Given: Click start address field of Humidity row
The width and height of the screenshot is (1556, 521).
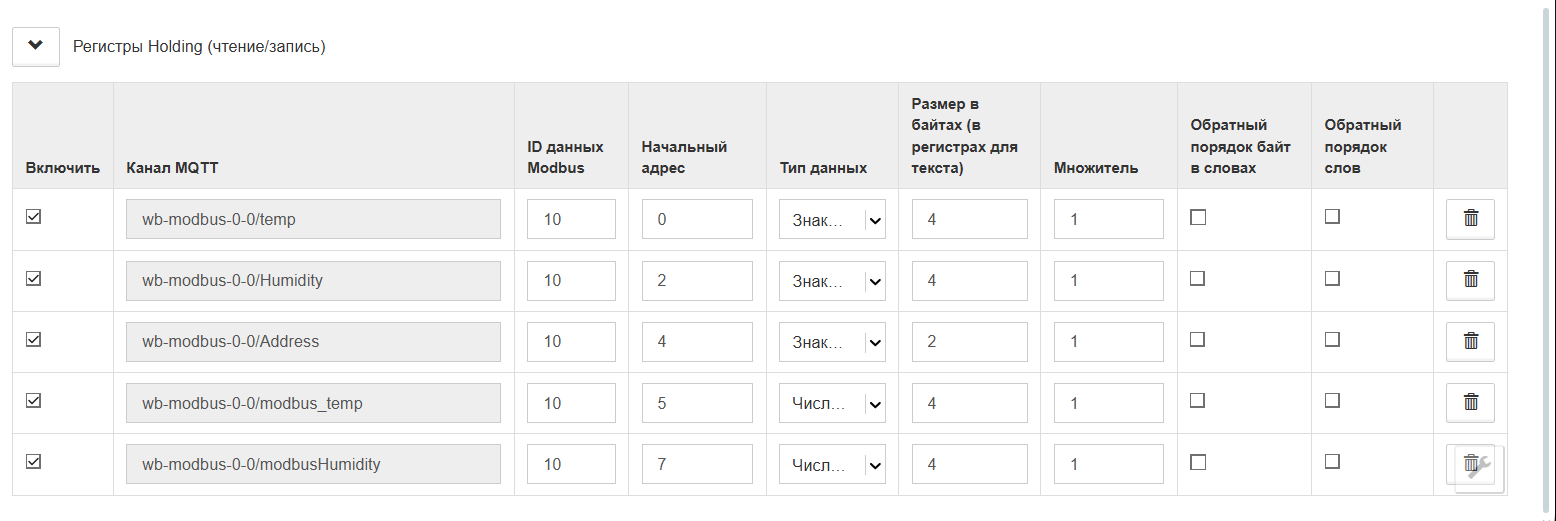Looking at the screenshot, I should coord(696,281).
